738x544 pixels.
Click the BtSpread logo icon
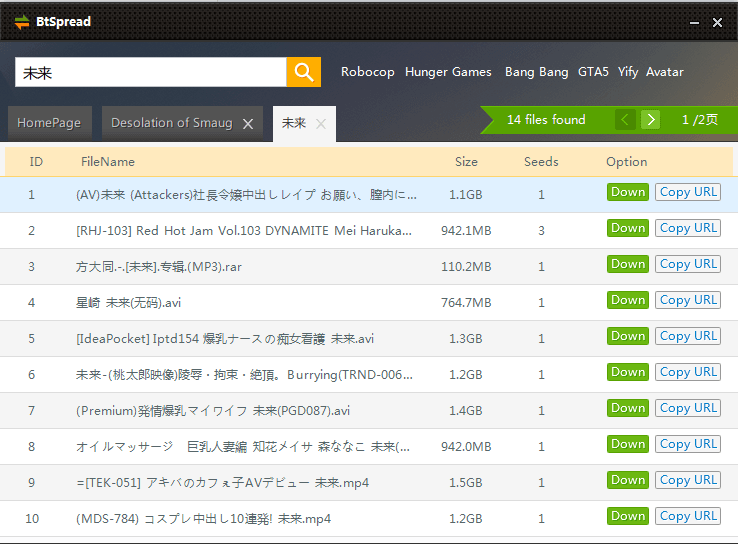(22, 22)
